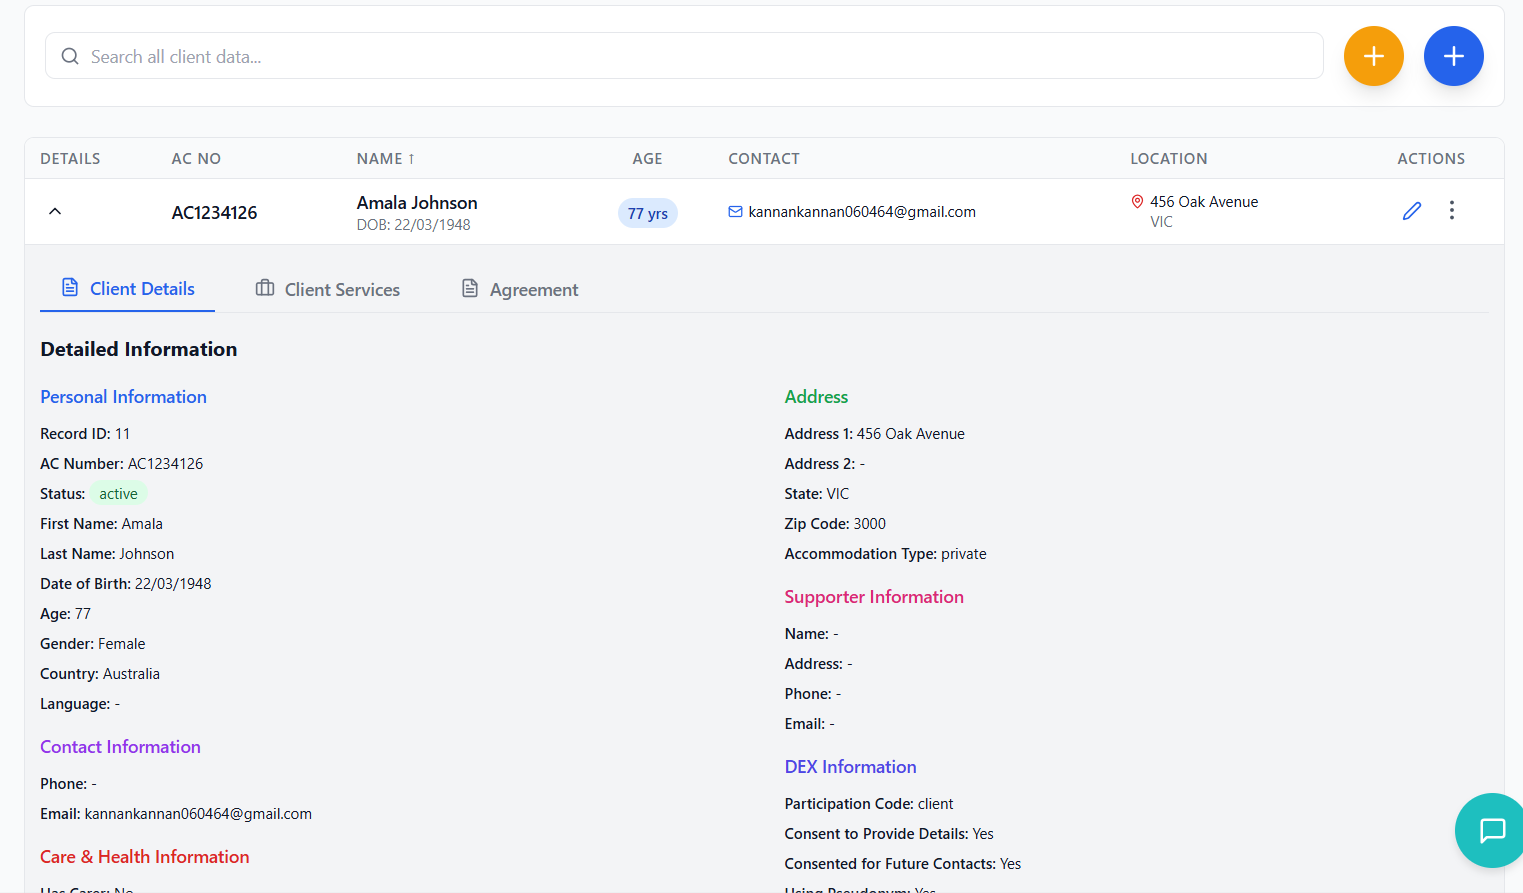Viewport: 1523px width, 893px height.
Task: Click the search magnifier icon
Action: coord(70,57)
